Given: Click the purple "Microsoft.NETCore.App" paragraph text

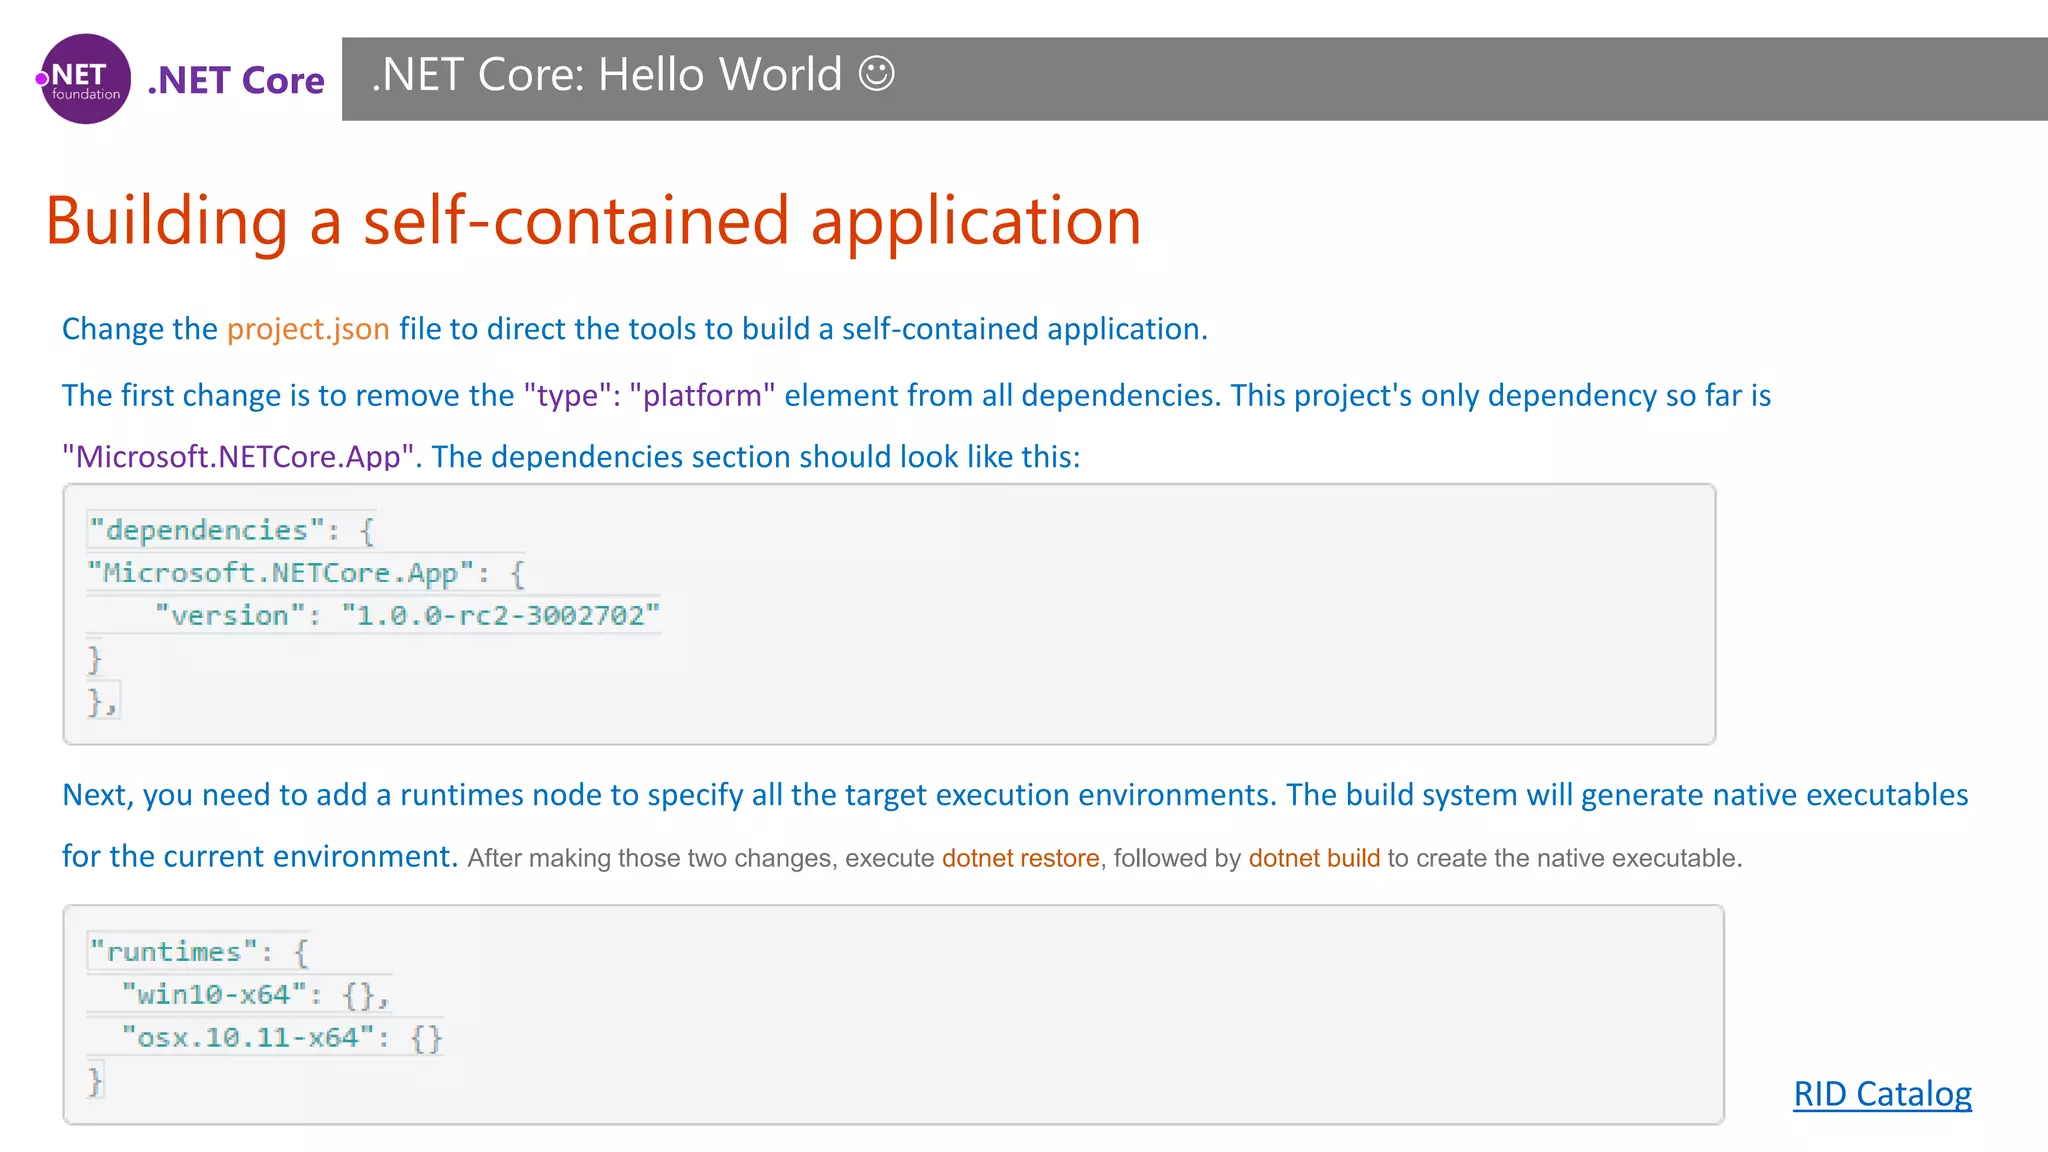Looking at the screenshot, I should click(x=238, y=457).
